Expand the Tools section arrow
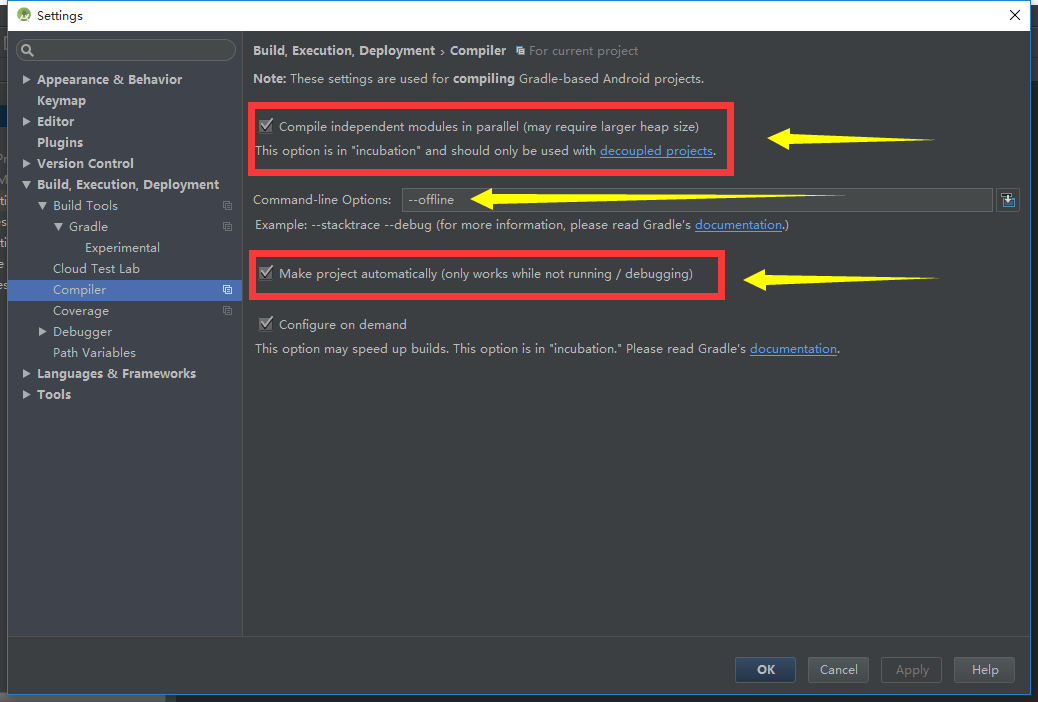This screenshot has width=1038, height=702. [26, 394]
